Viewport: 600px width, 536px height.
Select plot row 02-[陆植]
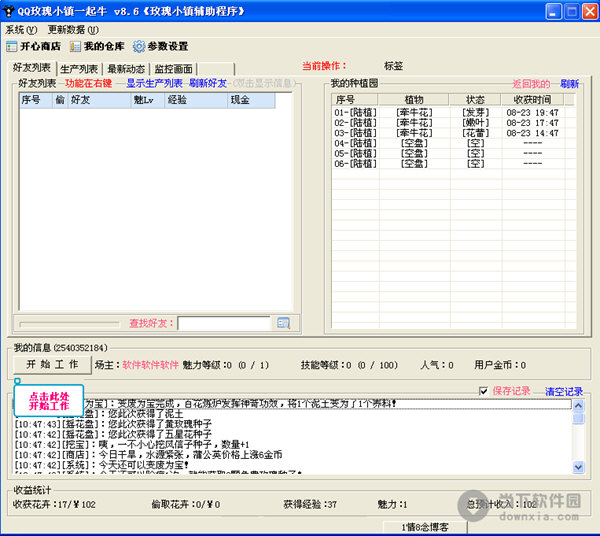coord(453,123)
